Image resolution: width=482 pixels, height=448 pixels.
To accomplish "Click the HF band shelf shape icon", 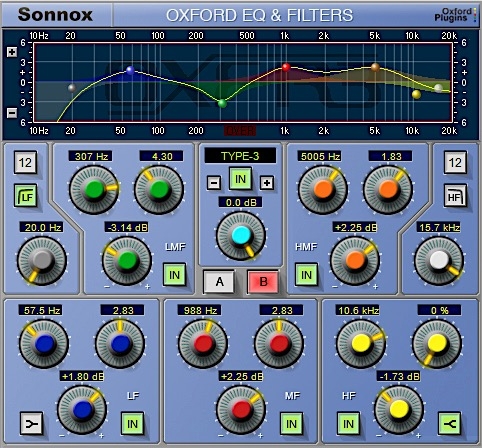I will coord(450,424).
